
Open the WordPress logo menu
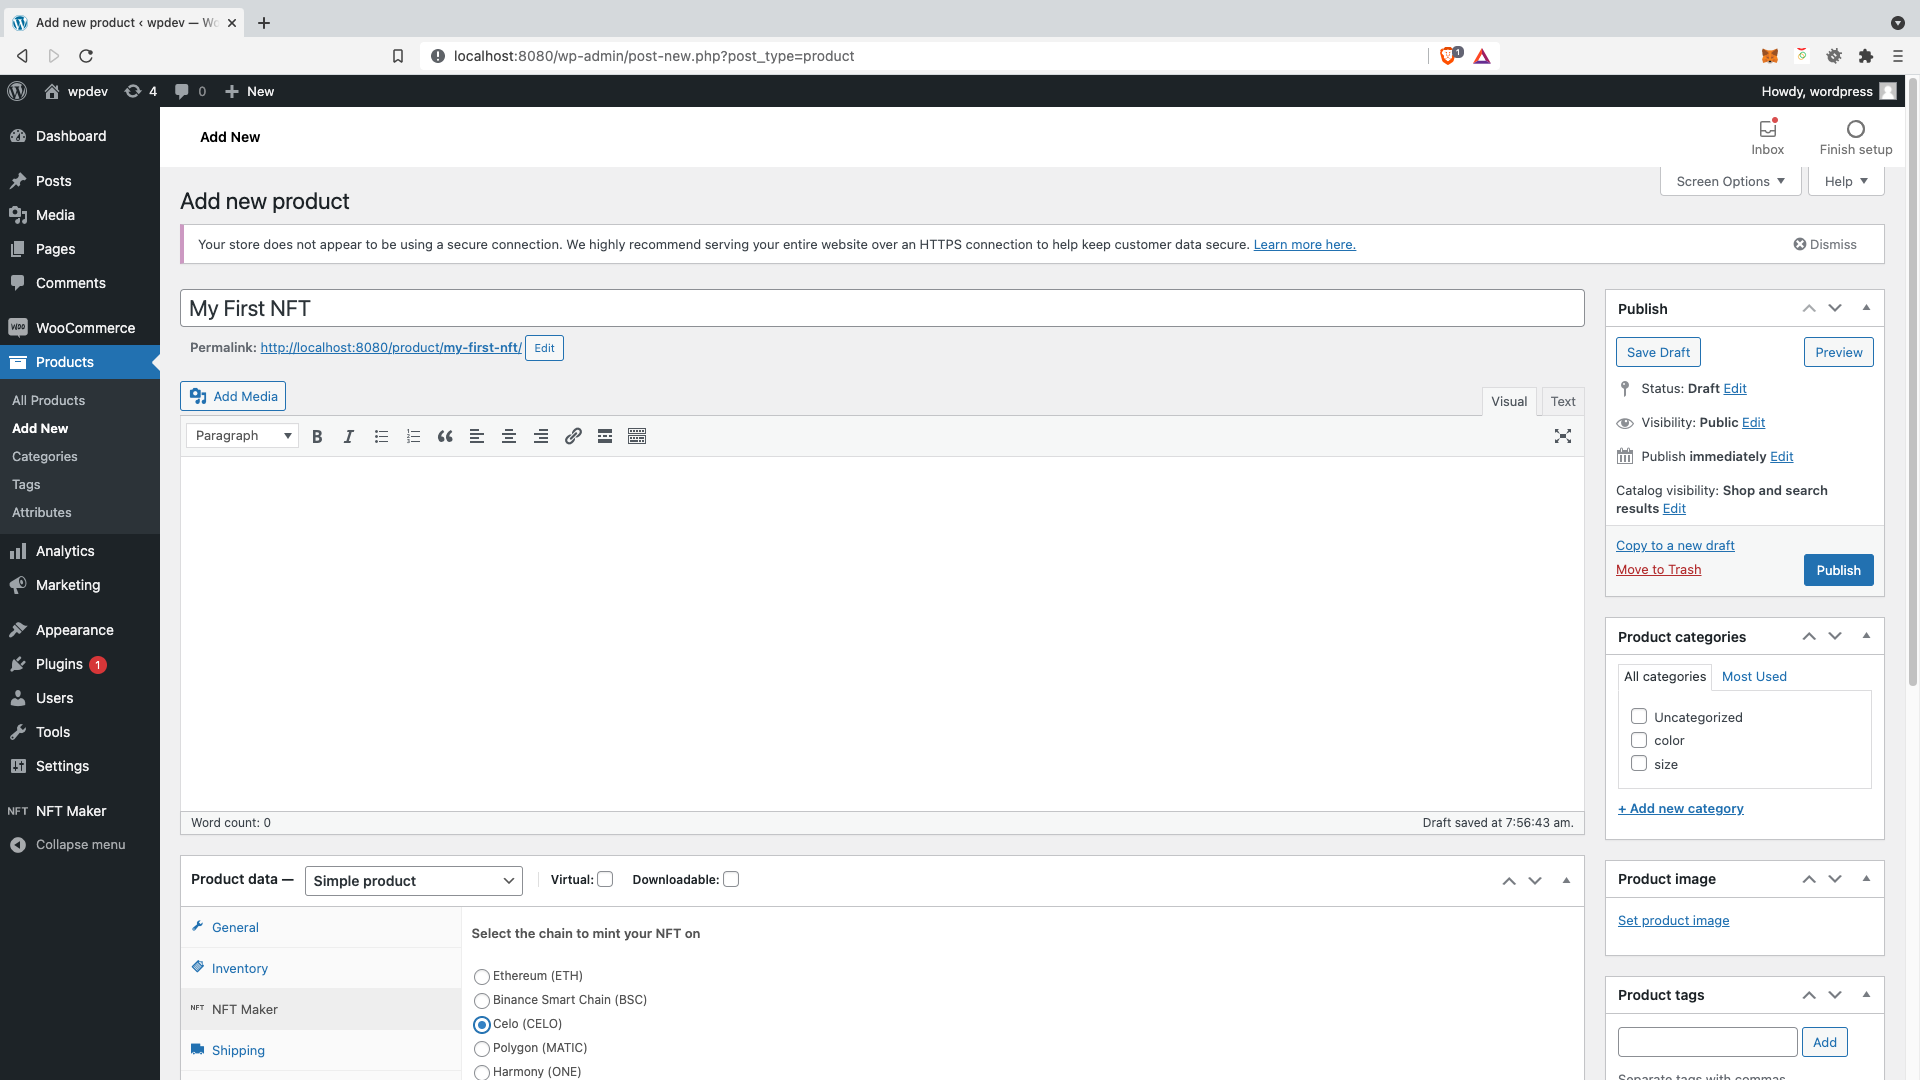point(17,91)
